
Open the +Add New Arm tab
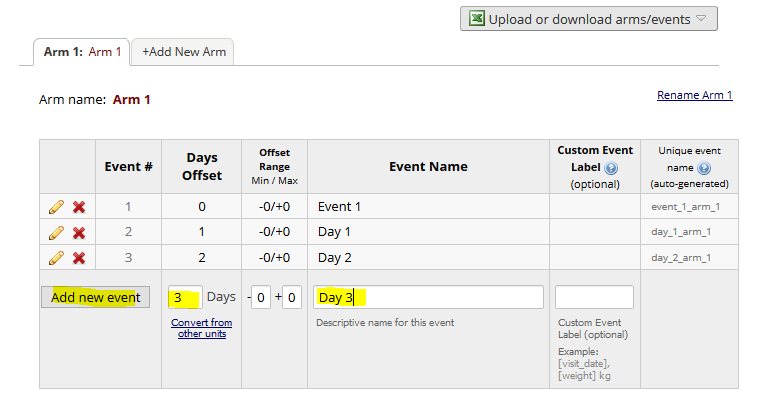click(183, 52)
